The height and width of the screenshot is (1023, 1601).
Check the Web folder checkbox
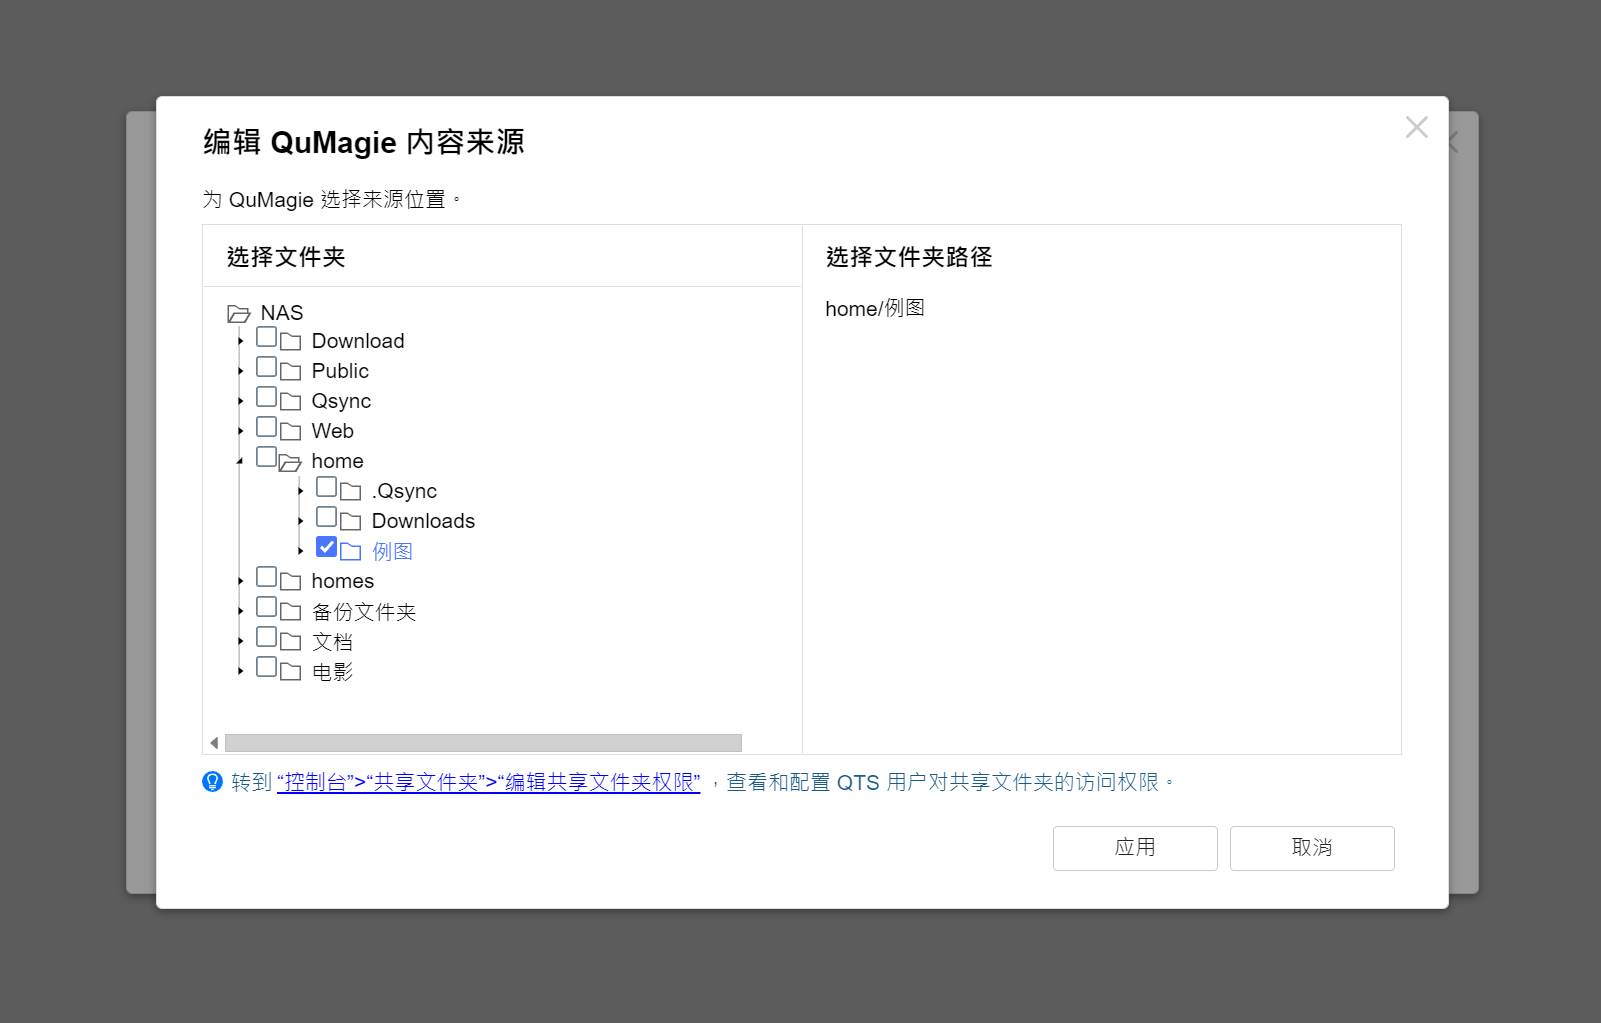coord(266,427)
